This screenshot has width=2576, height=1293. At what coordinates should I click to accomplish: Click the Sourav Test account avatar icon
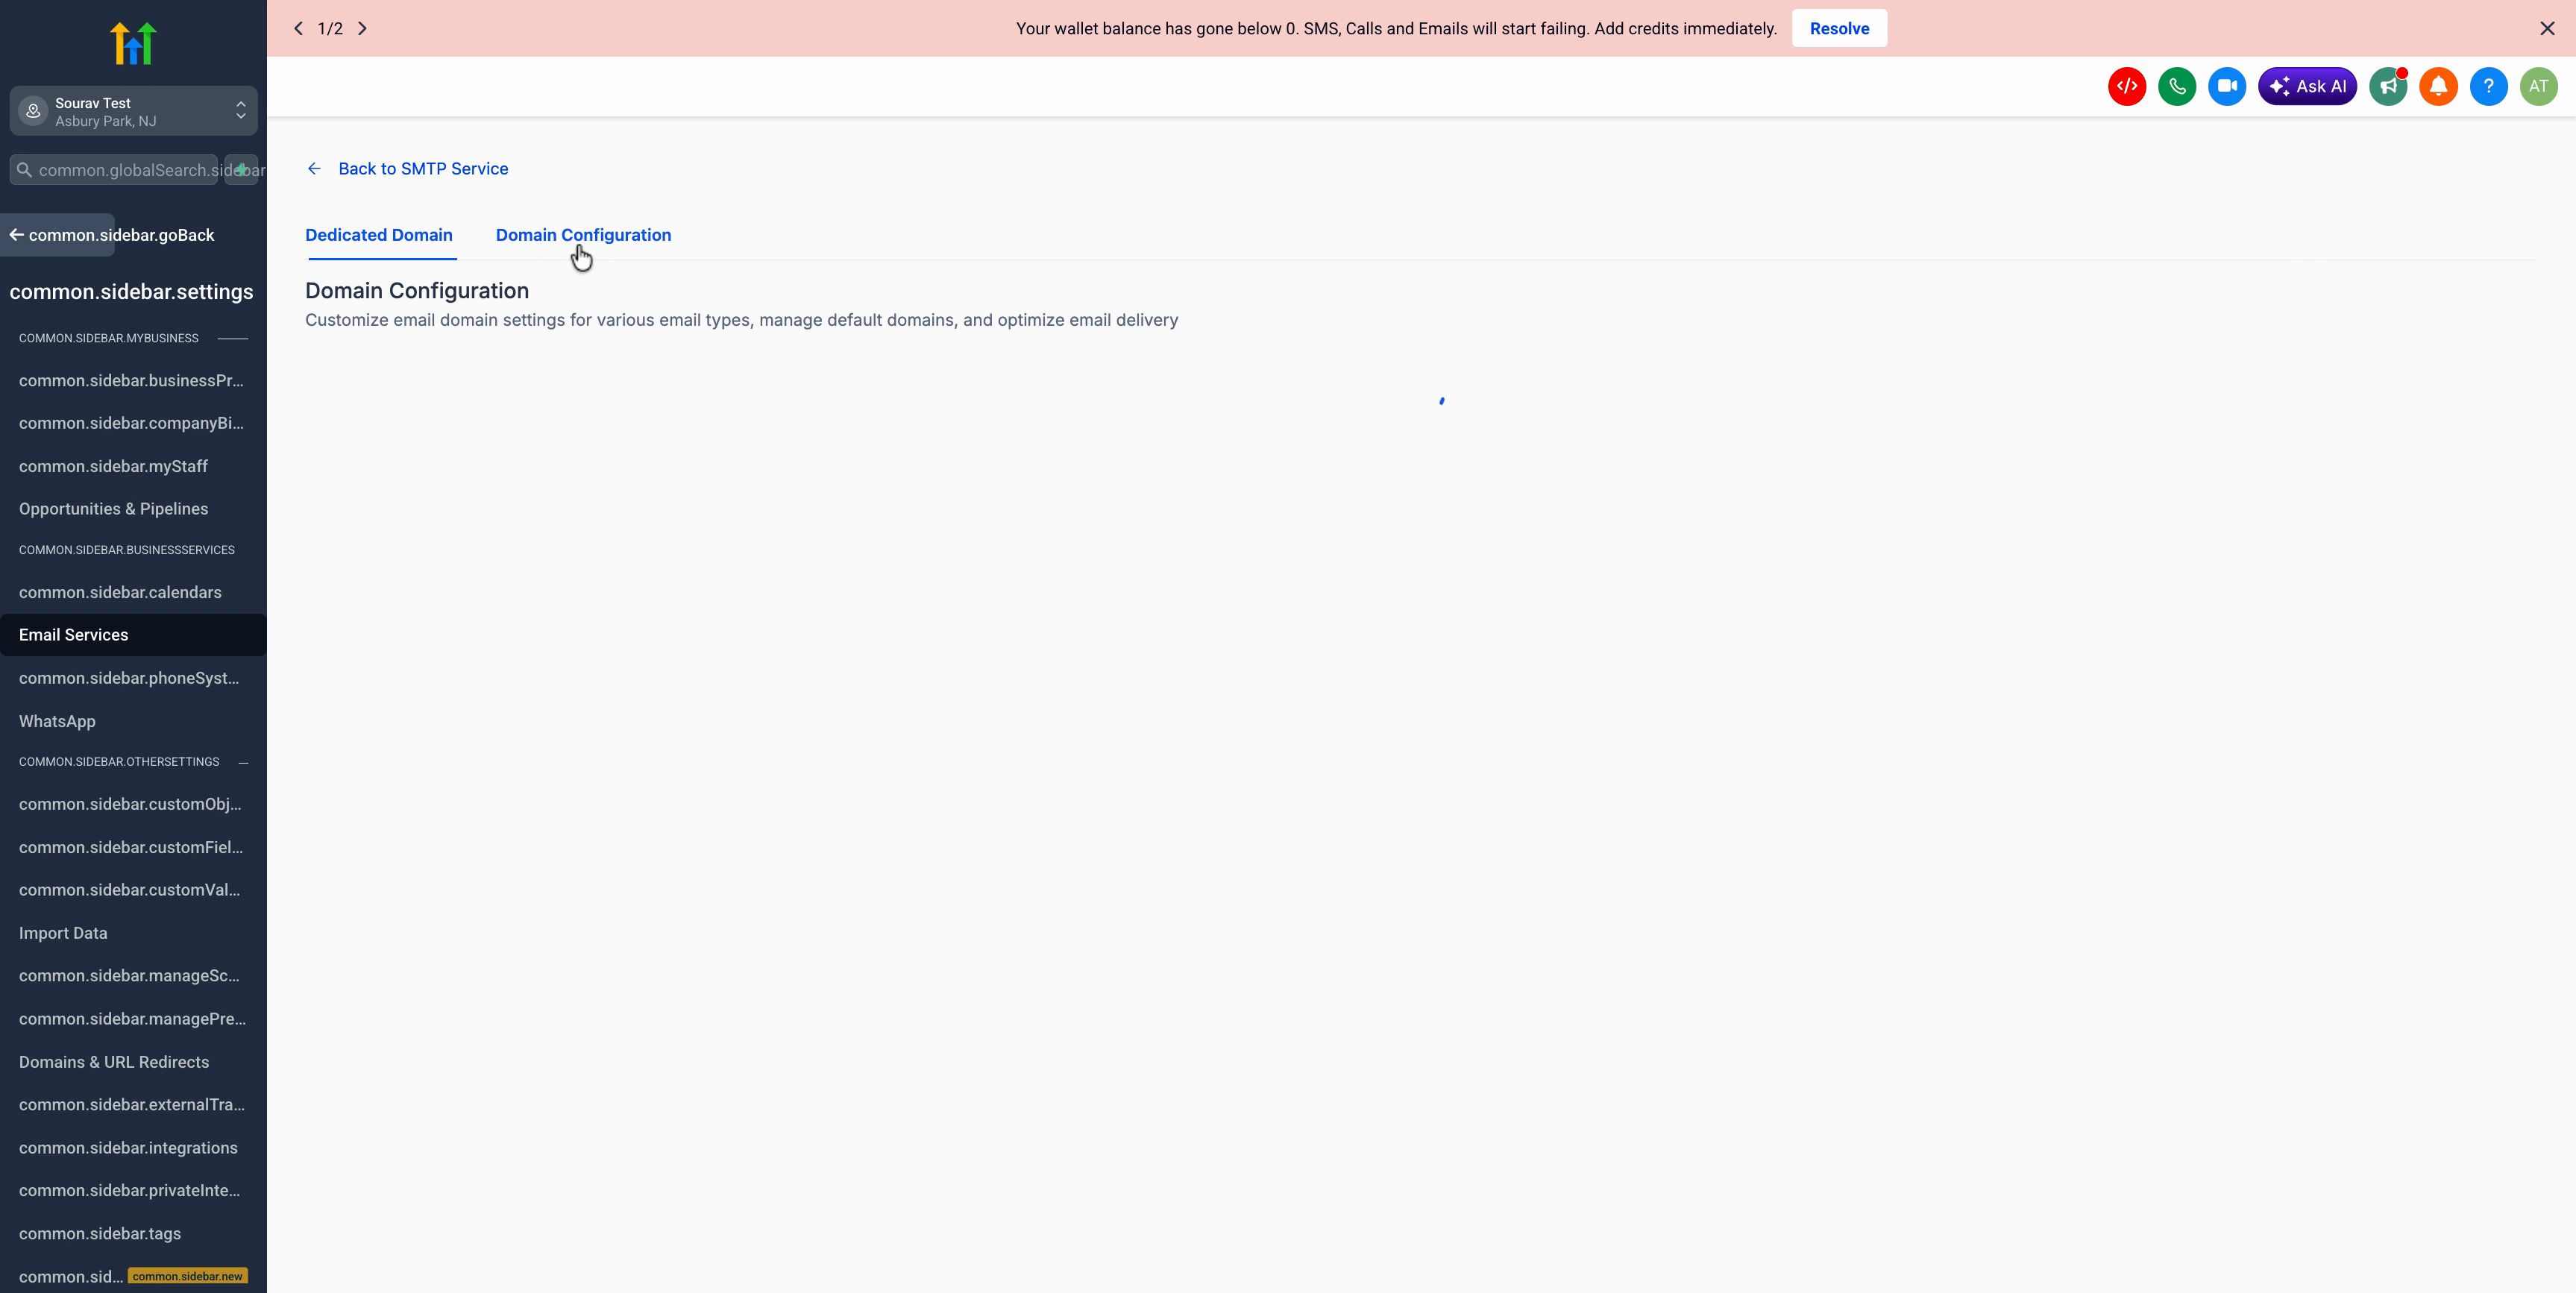point(33,111)
